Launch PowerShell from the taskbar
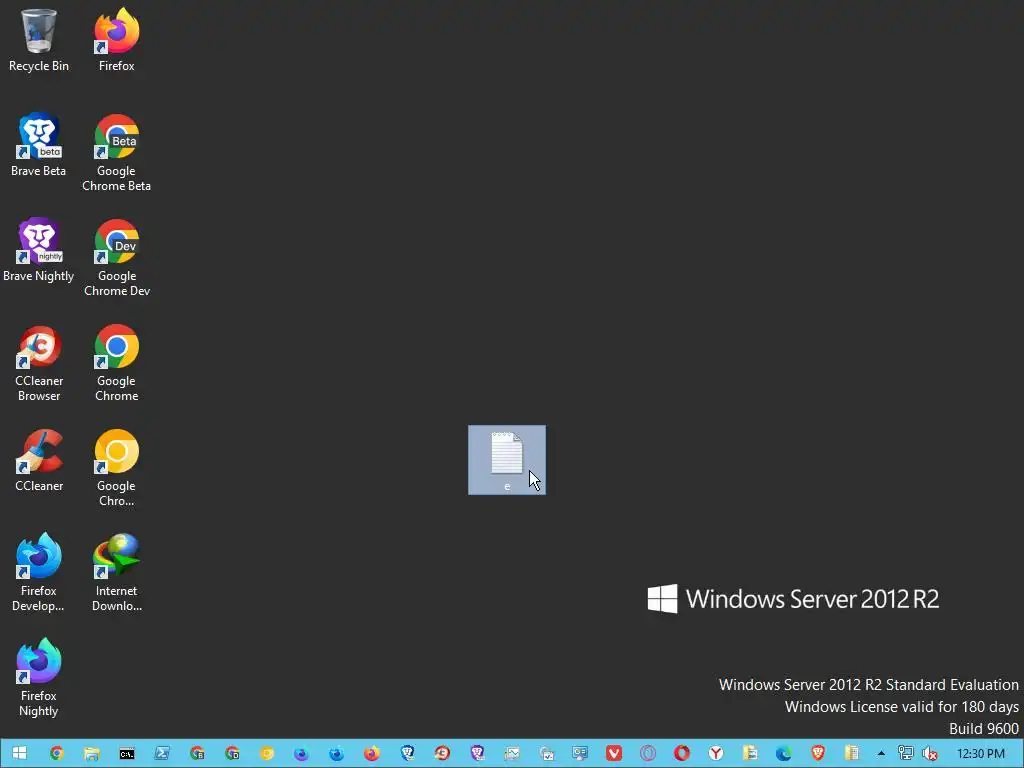The height and width of the screenshot is (768, 1024). [162, 754]
